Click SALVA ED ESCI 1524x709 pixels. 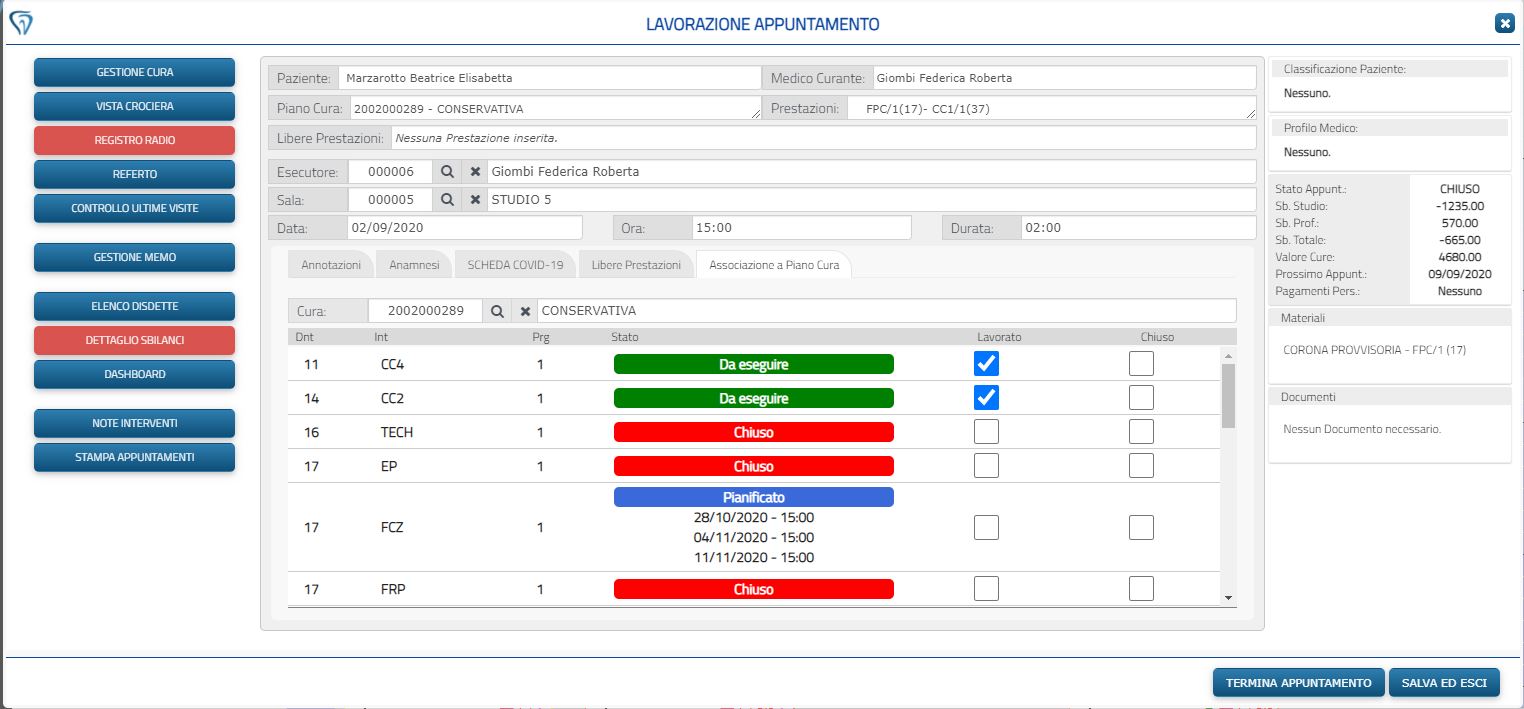1444,682
